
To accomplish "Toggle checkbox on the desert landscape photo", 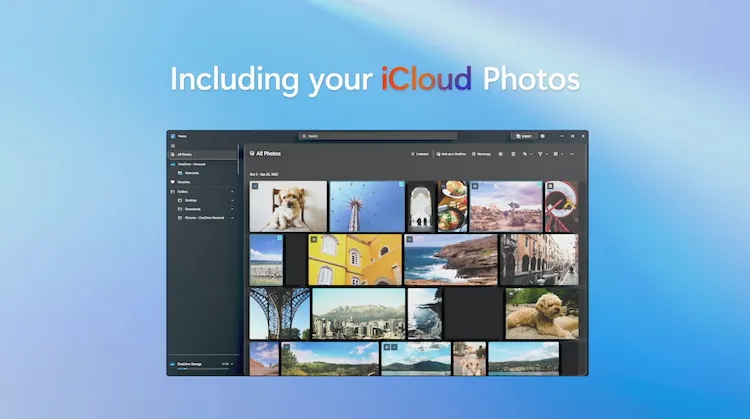I will click(x=475, y=186).
